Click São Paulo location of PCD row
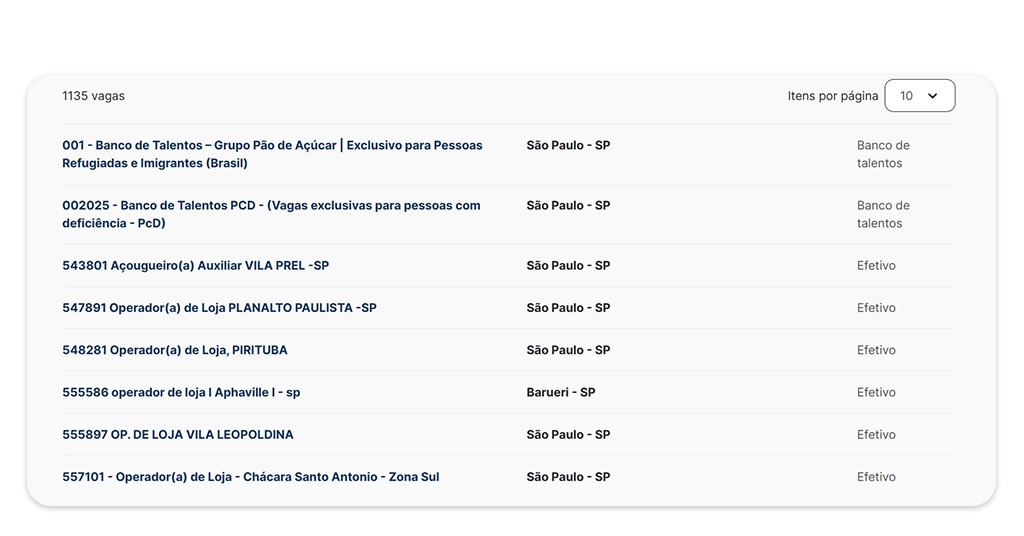 [x=568, y=206]
